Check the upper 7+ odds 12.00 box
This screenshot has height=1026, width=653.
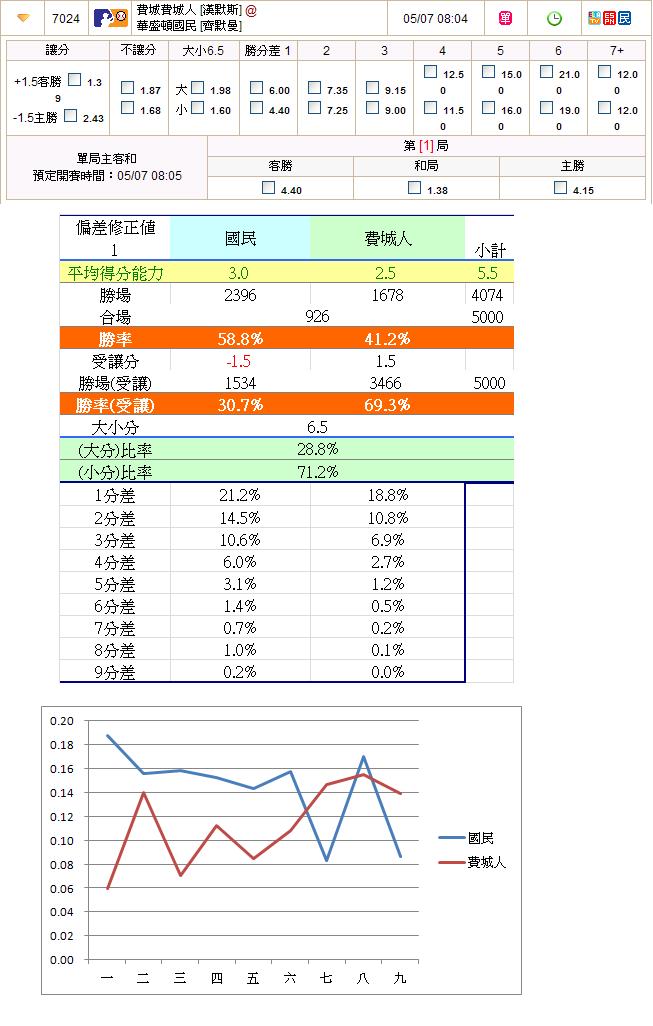click(605, 72)
